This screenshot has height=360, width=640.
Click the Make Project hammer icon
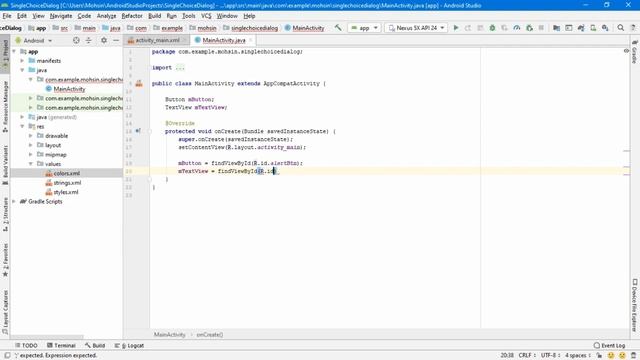click(x=338, y=28)
